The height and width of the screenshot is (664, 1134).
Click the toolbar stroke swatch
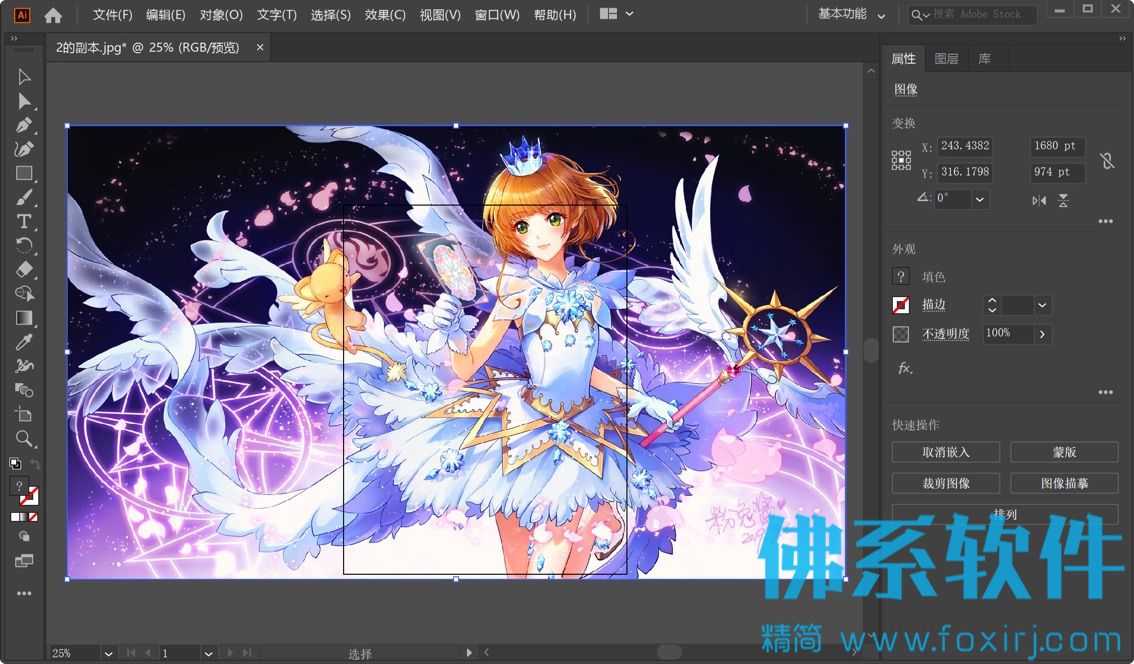tap(30, 496)
